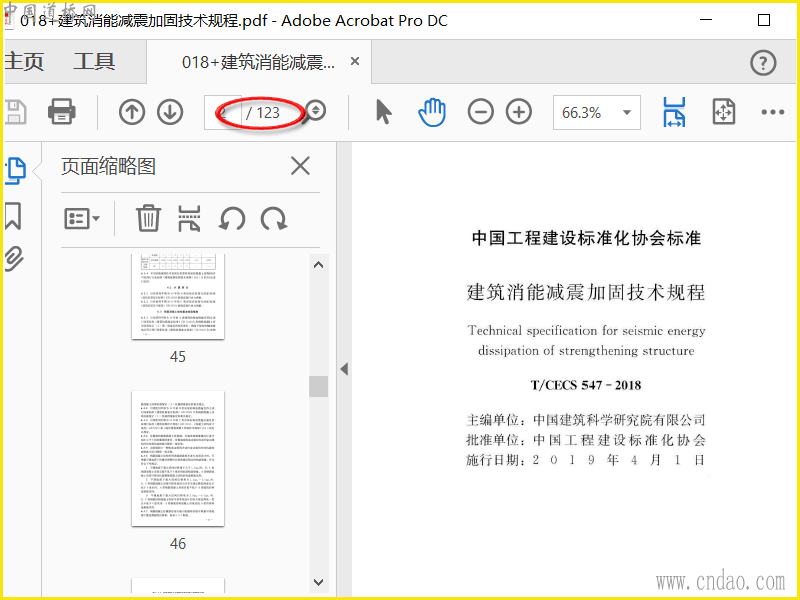Viewport: 800px width, 600px height.
Task: Rotate pages clockwise
Action: [274, 219]
